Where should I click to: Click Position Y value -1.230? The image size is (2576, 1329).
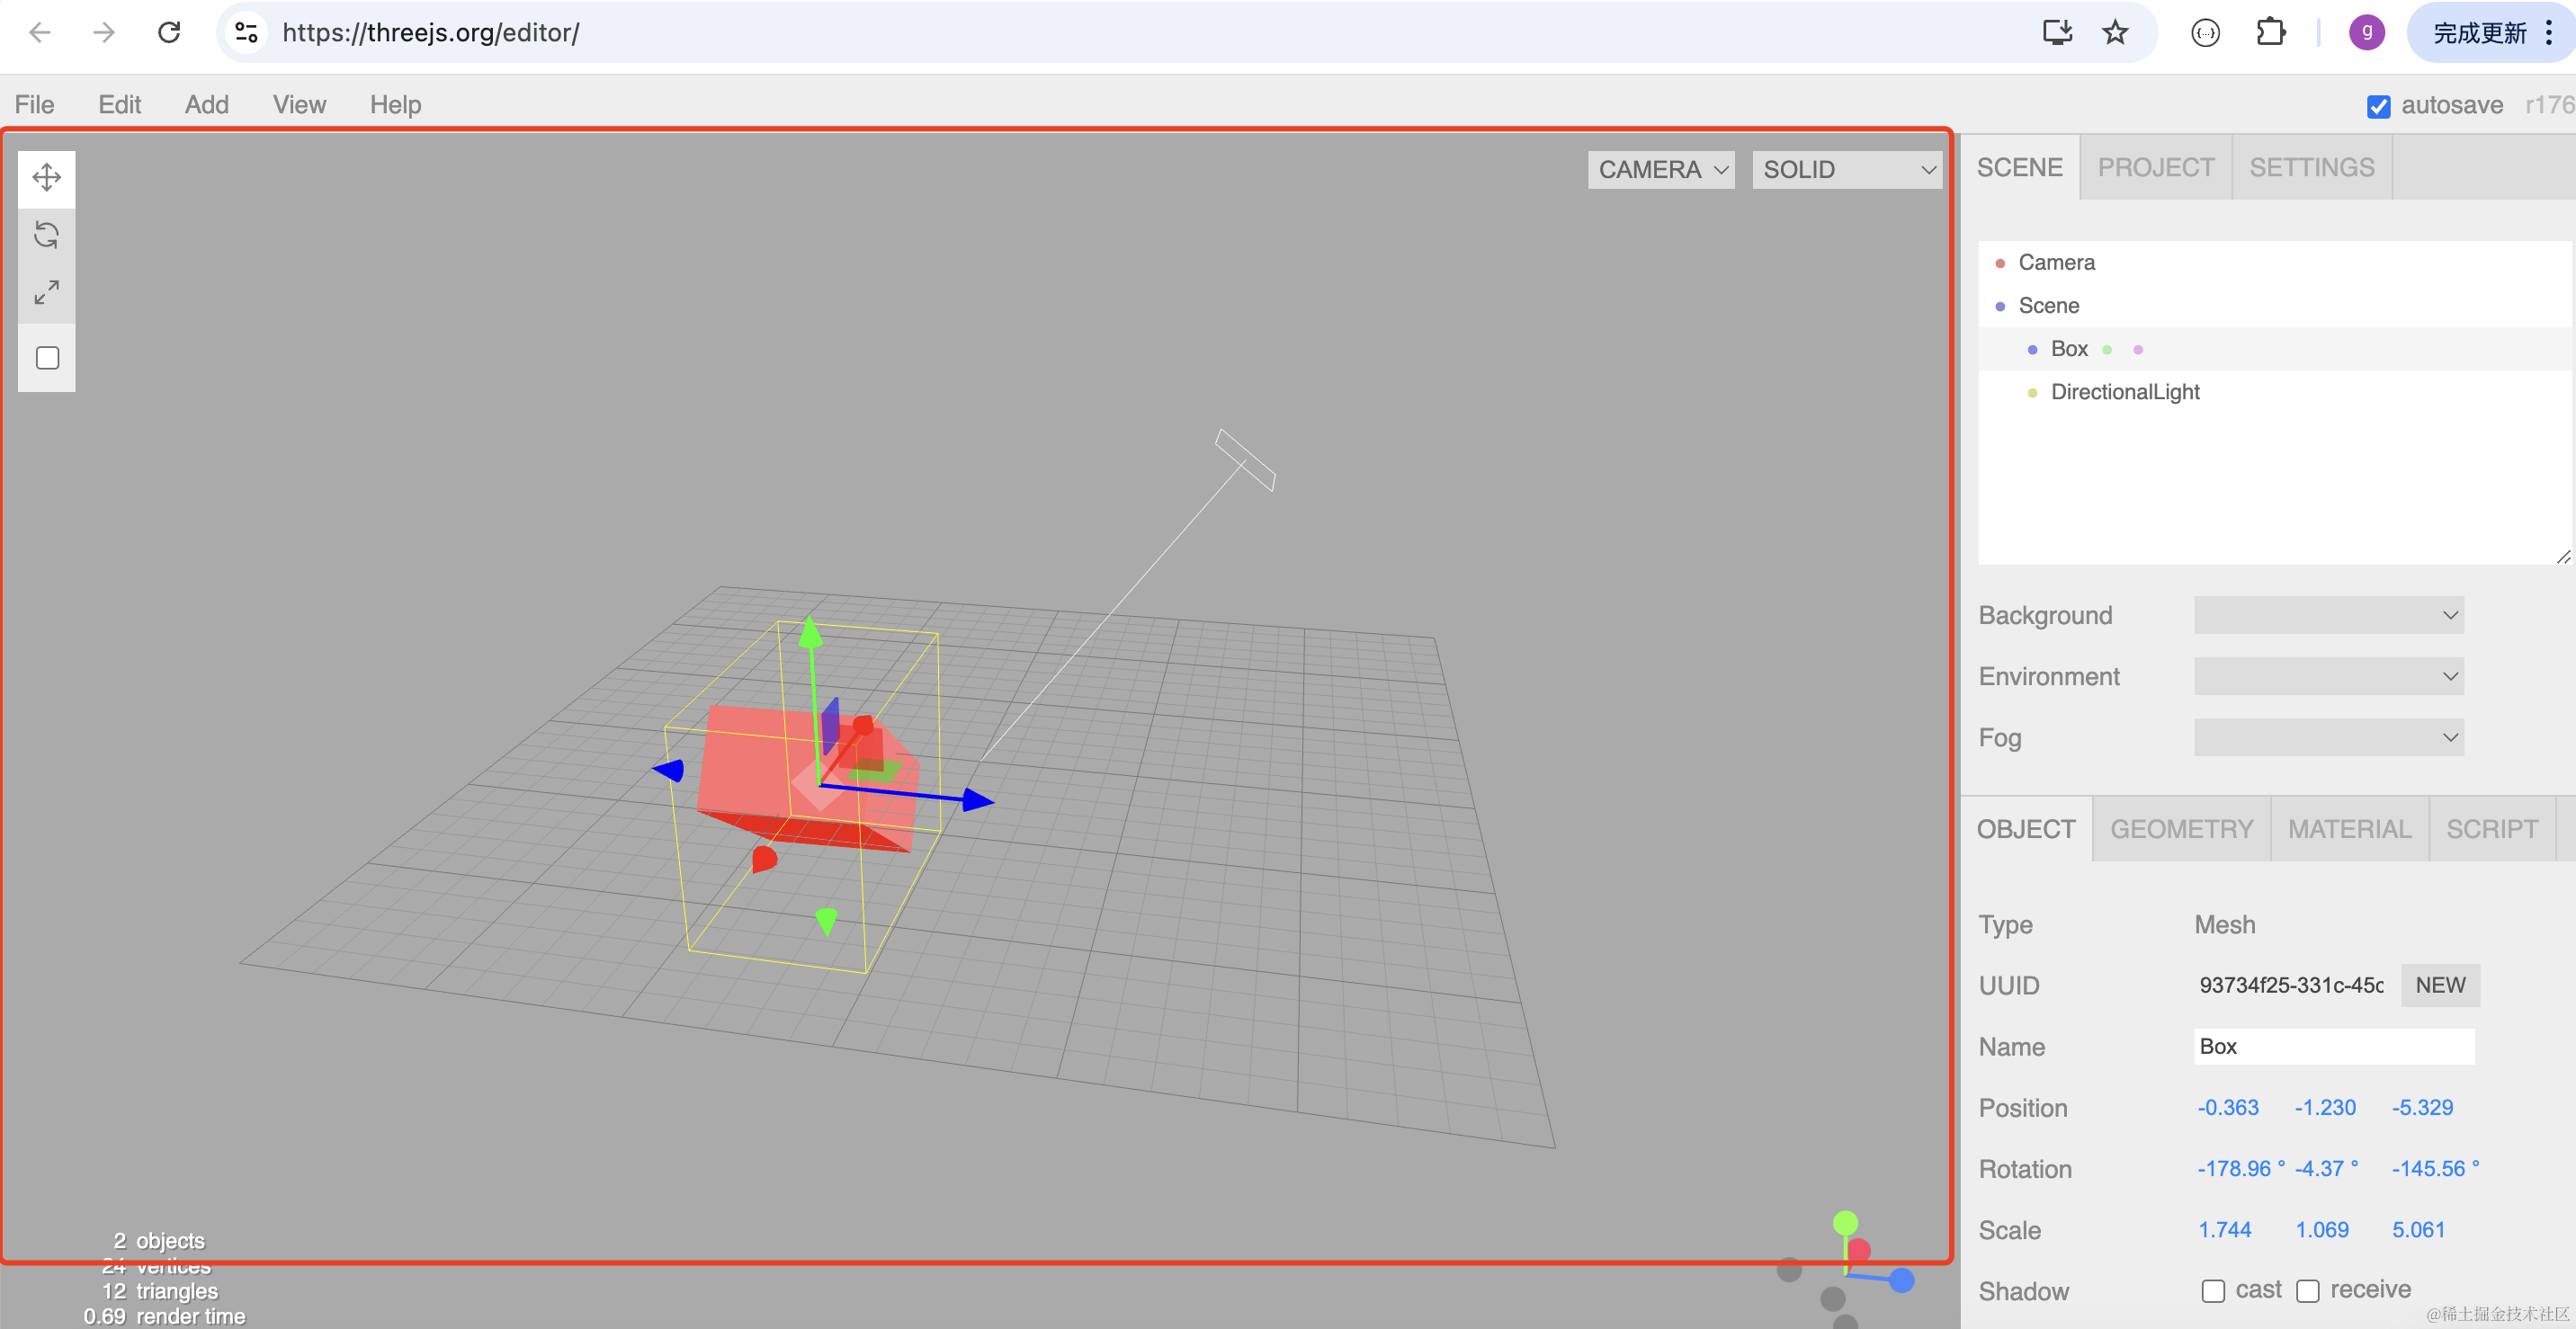click(x=2325, y=1107)
